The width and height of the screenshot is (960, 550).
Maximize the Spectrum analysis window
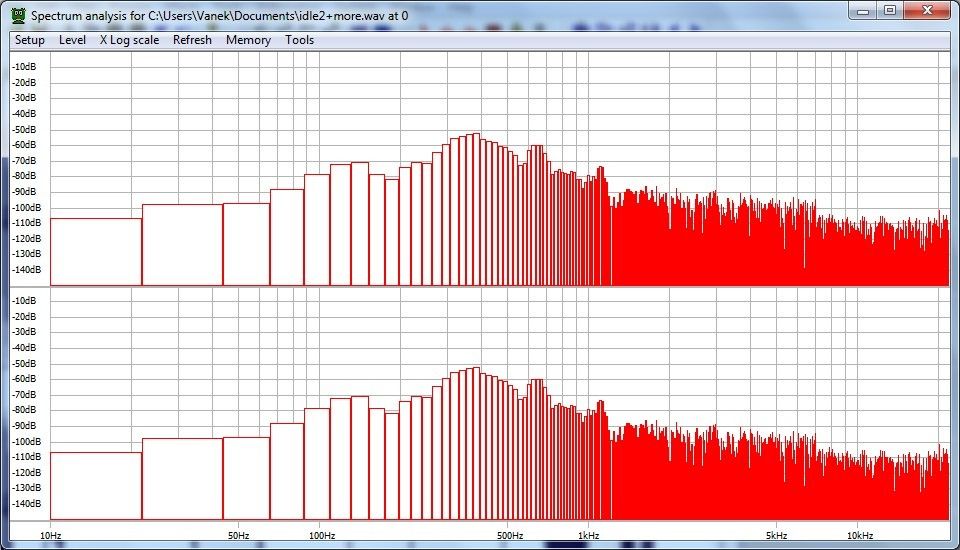pyautogui.click(x=889, y=10)
